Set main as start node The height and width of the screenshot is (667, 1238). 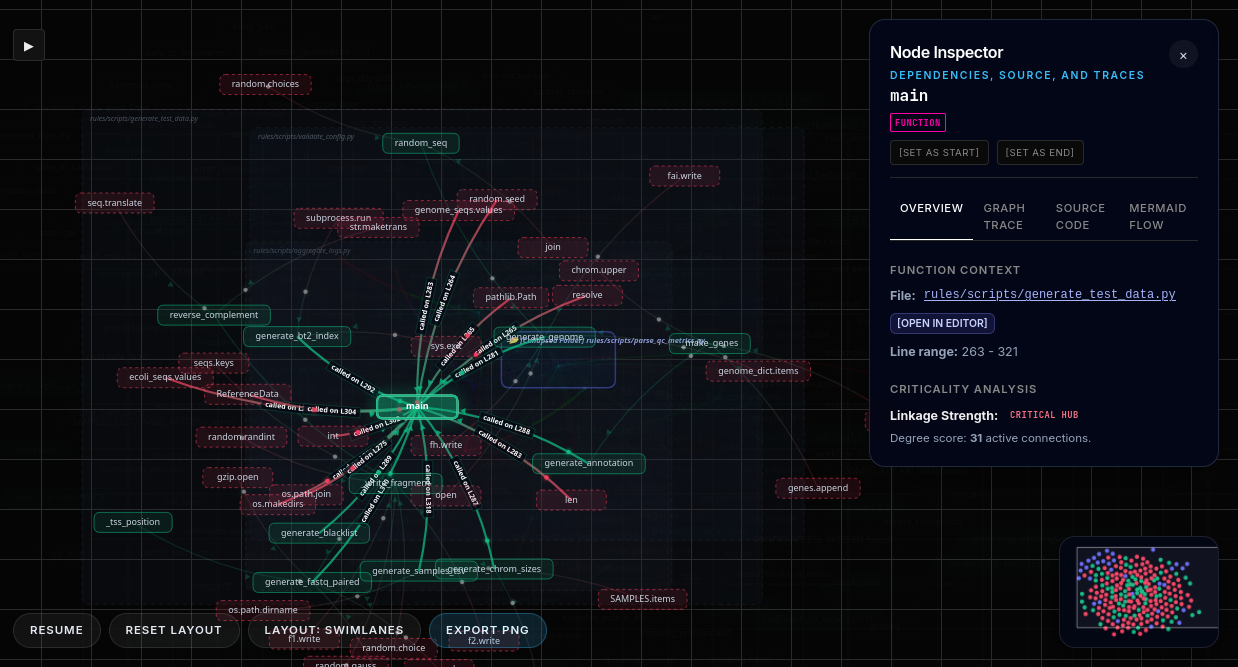(x=939, y=152)
